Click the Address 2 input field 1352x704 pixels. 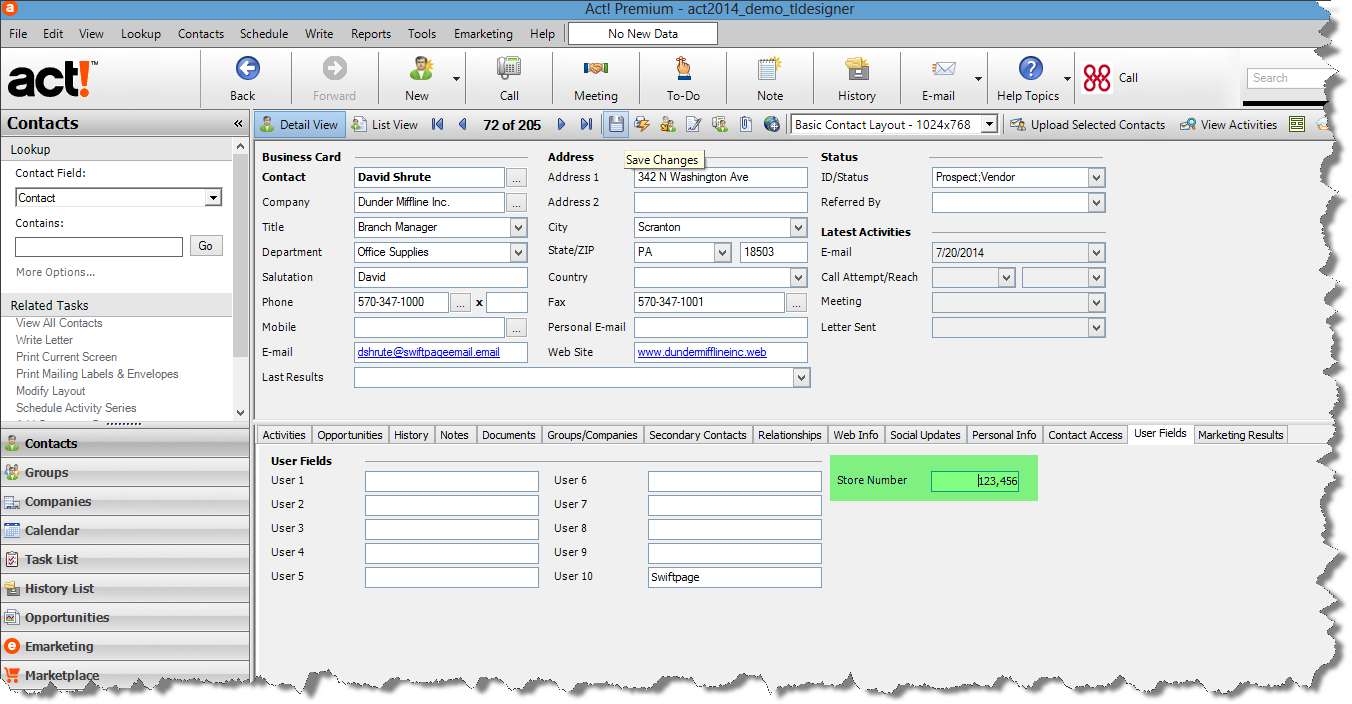coord(720,202)
